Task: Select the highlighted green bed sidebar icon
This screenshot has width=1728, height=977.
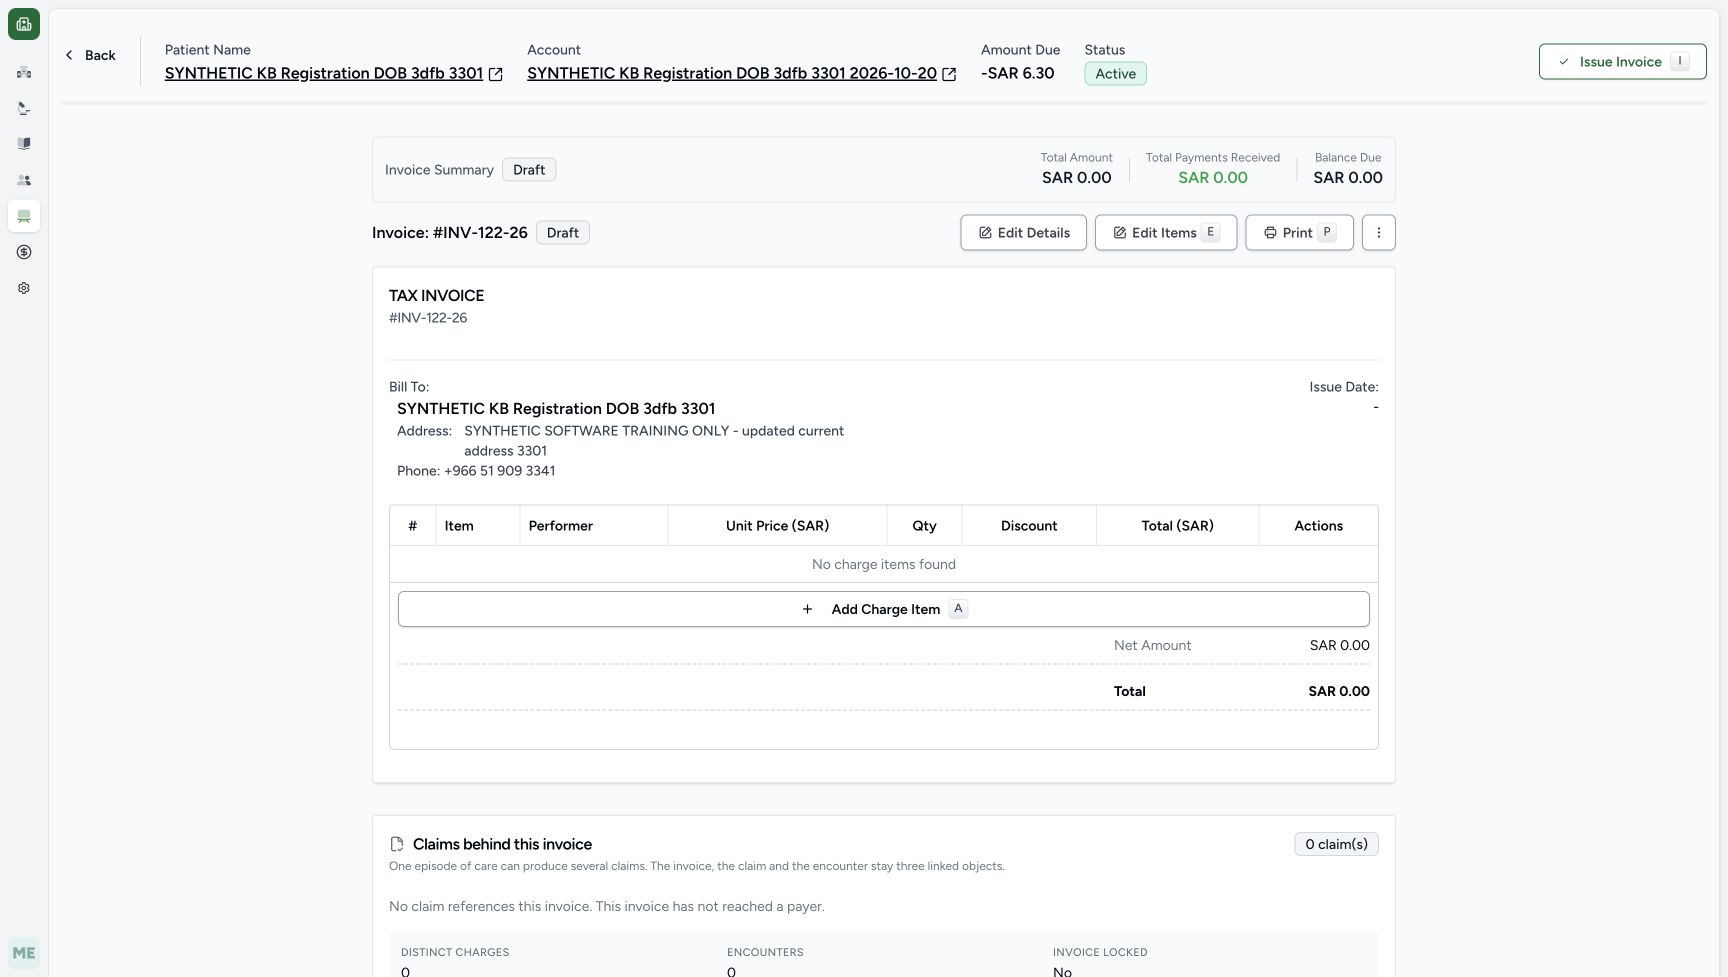Action: coord(24,216)
